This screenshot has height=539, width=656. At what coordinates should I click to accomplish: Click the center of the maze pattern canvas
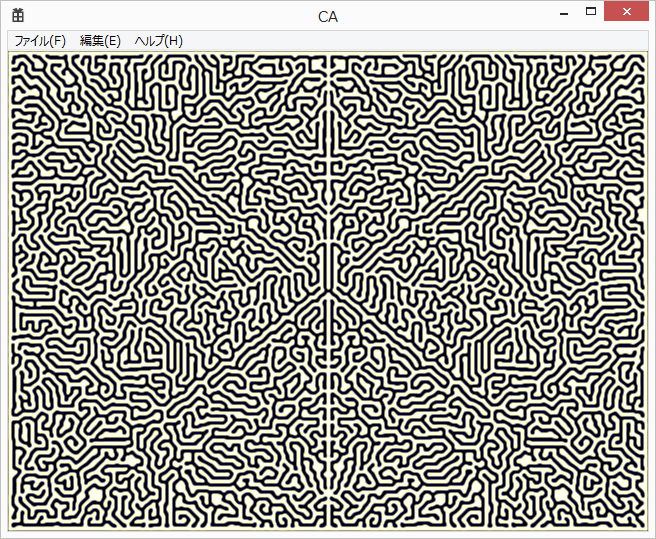328,288
